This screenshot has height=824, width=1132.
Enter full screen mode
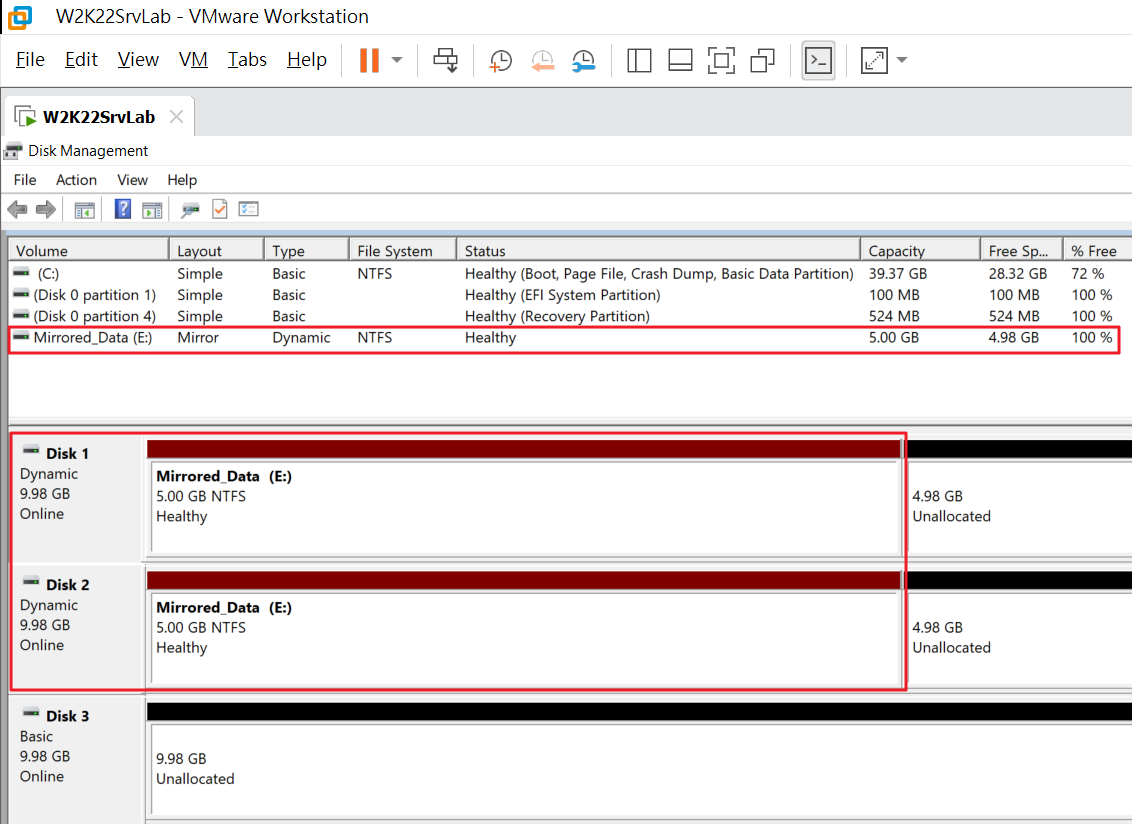click(x=721, y=61)
